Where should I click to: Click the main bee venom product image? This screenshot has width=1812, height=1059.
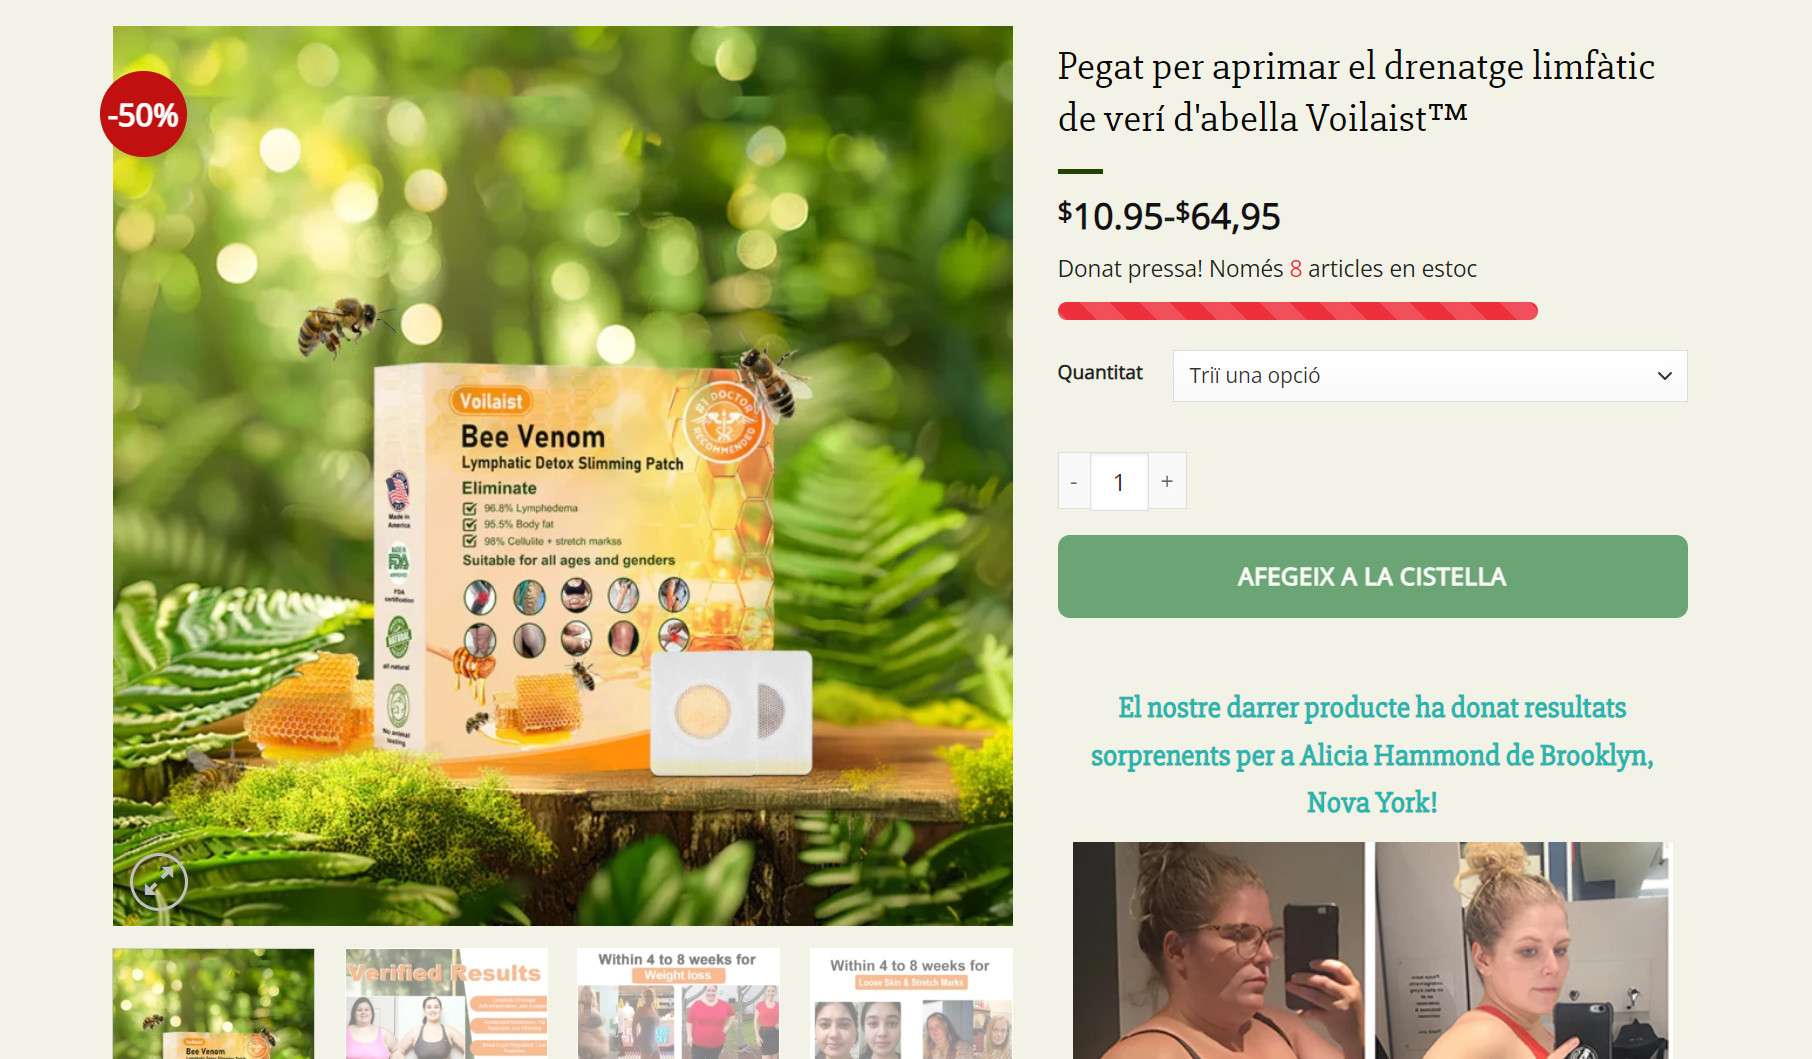pos(562,476)
